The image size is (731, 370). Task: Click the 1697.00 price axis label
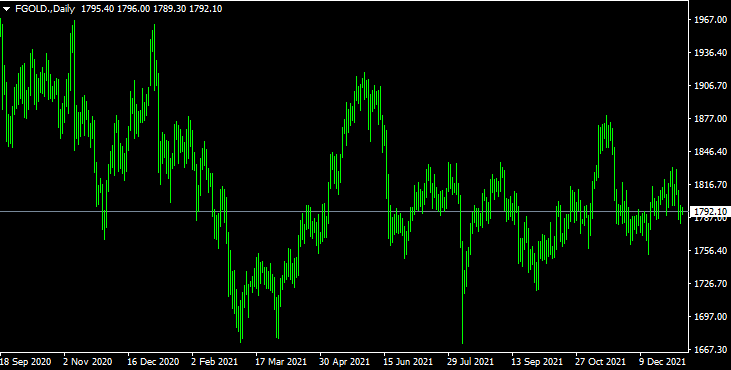(x=710, y=316)
